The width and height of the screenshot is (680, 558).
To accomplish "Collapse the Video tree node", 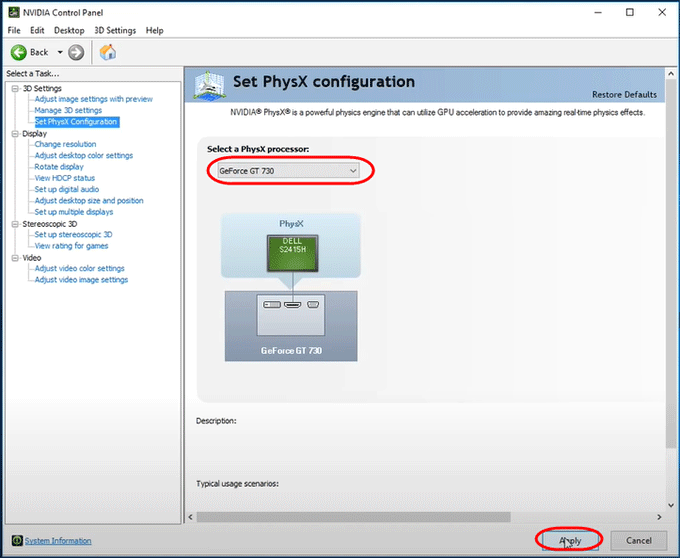I will [15, 258].
